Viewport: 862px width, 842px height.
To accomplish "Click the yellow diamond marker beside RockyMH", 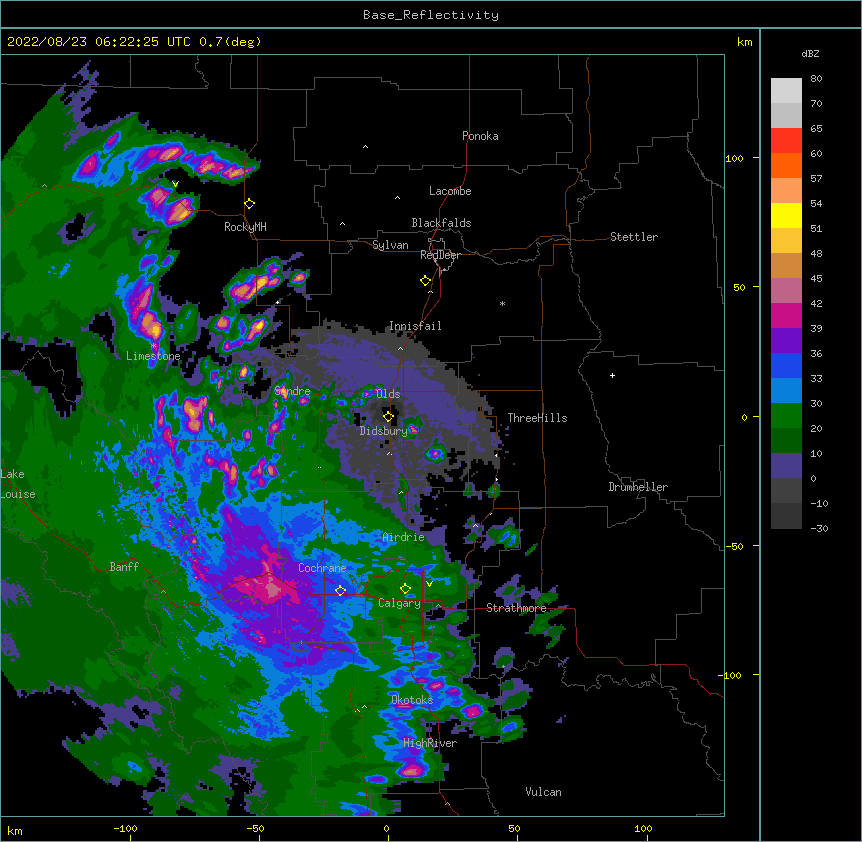I will (x=250, y=204).
